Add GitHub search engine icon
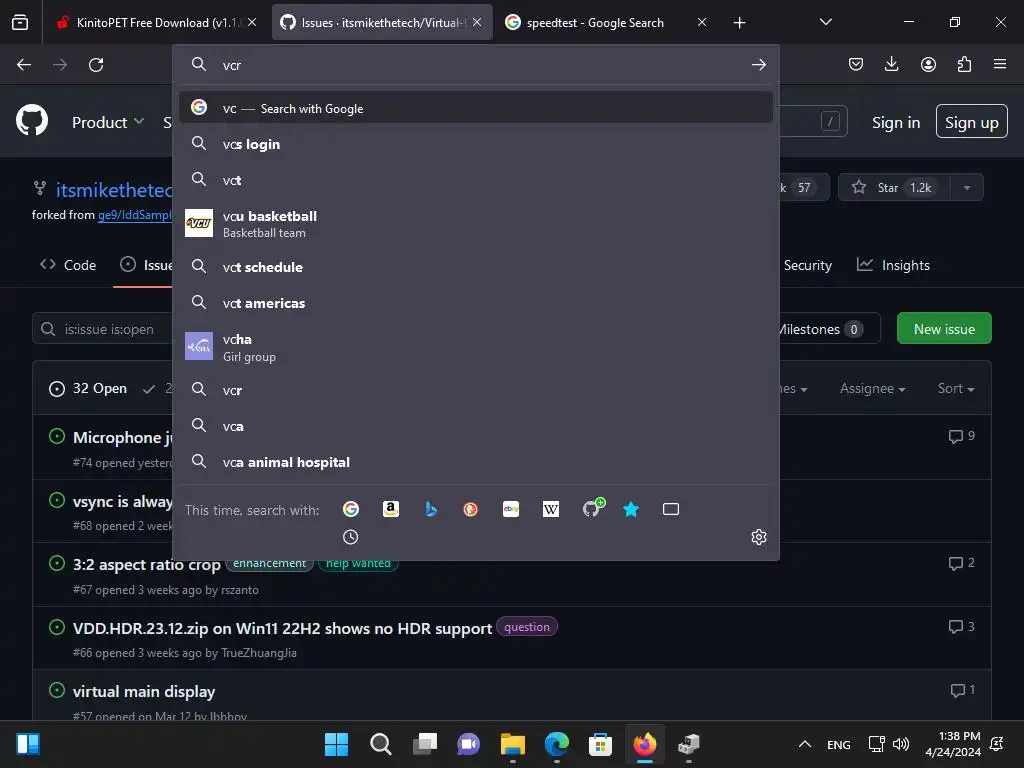The height and width of the screenshot is (768, 1024). (x=592, y=508)
